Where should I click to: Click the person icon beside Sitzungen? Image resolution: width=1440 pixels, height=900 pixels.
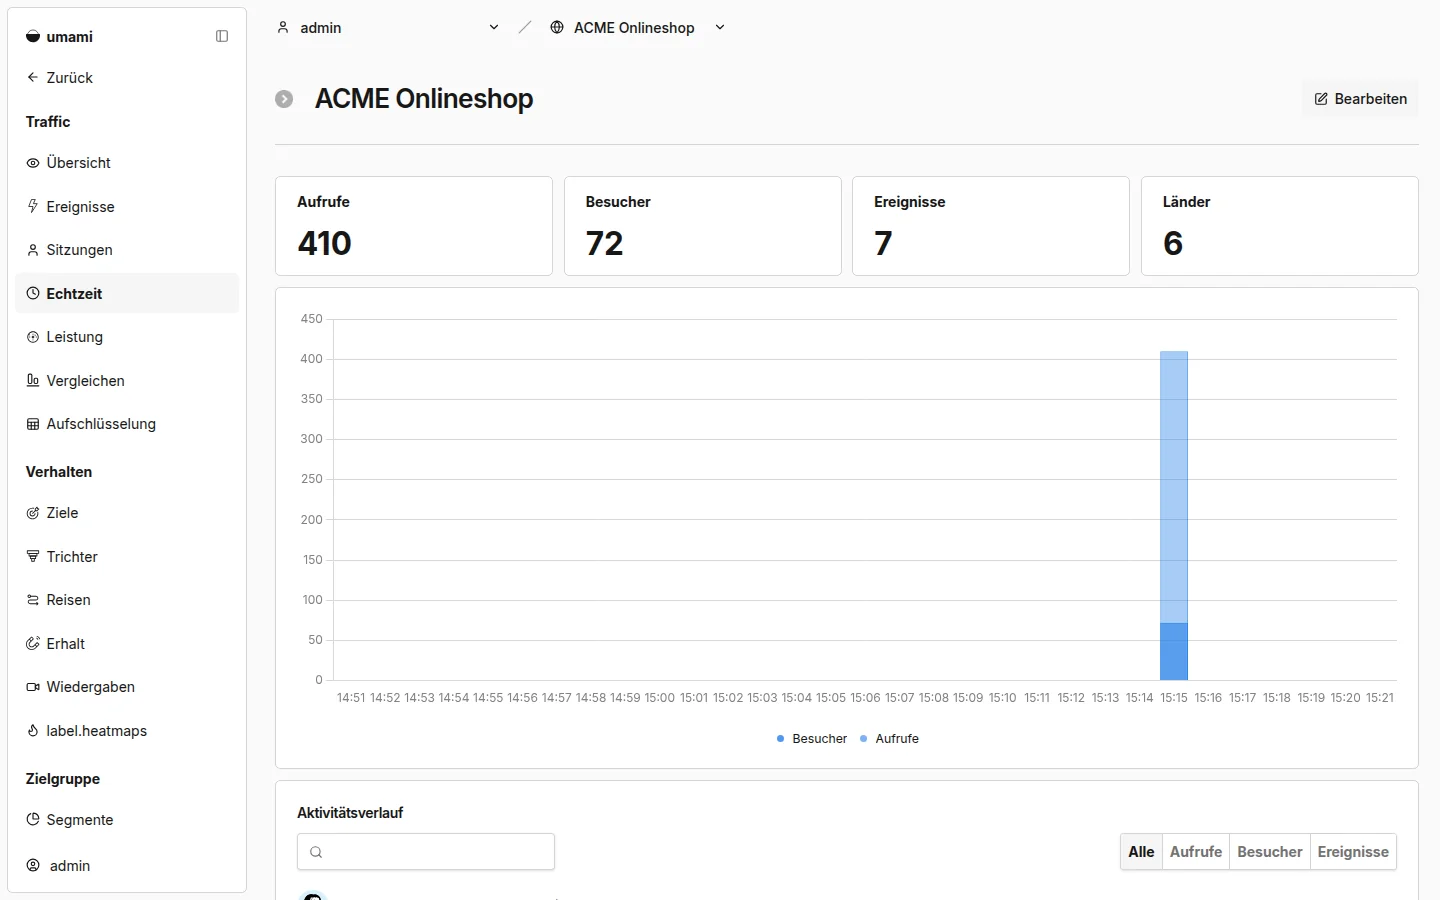coord(33,250)
